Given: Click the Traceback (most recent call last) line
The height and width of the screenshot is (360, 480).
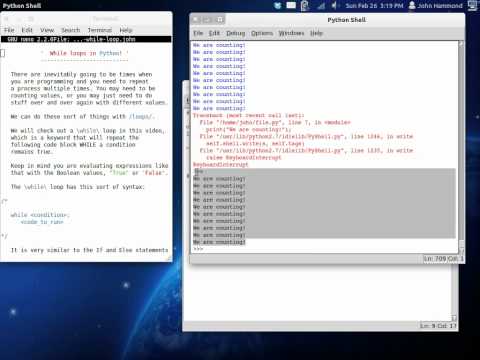Looking at the screenshot, I should tap(248, 115).
